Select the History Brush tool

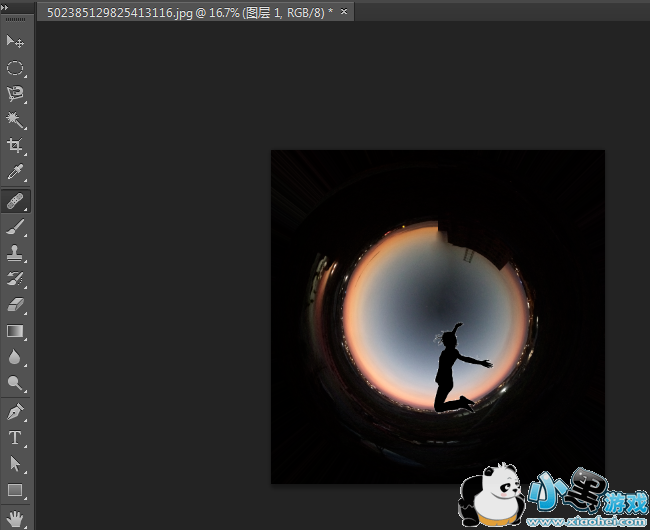tap(15, 278)
